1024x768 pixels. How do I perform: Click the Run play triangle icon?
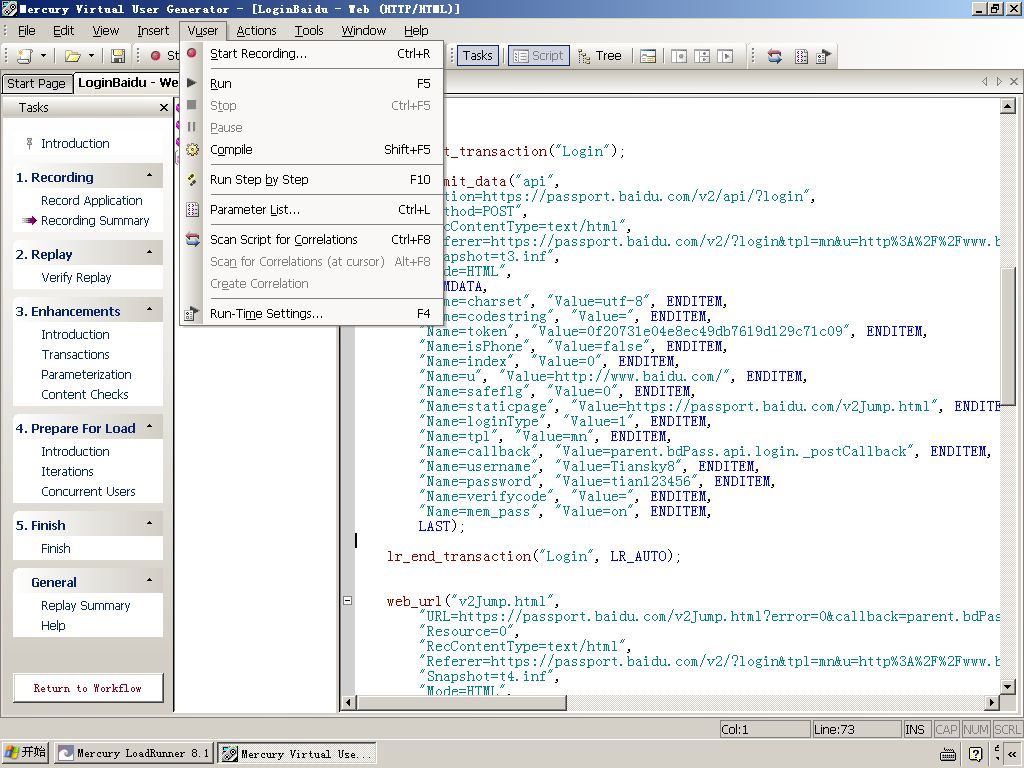(192, 83)
